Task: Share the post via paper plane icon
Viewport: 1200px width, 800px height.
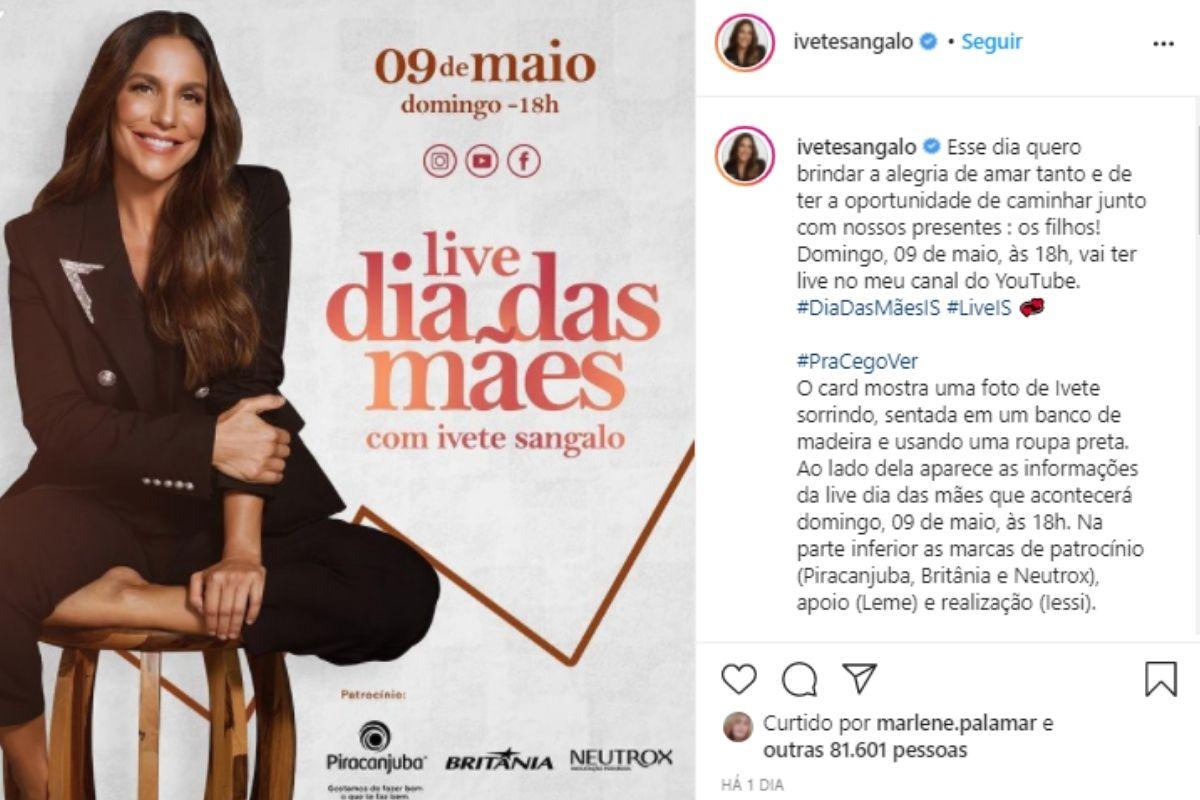Action: (859, 678)
